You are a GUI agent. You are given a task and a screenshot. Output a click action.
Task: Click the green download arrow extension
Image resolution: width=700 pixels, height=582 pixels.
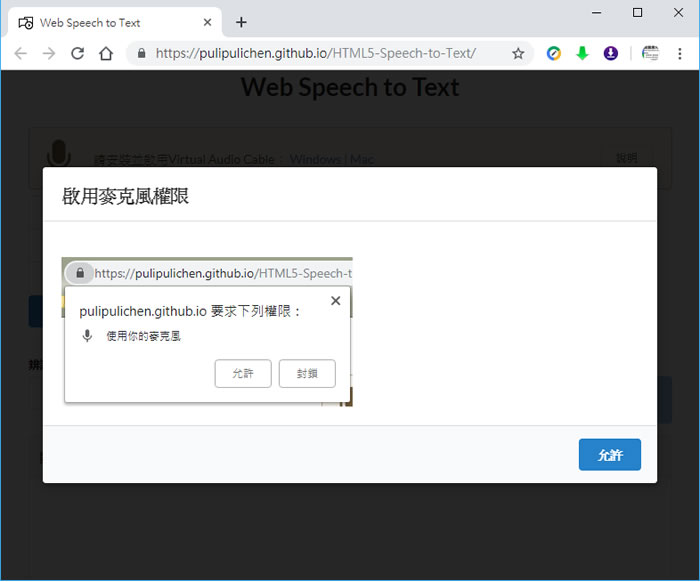click(x=582, y=54)
